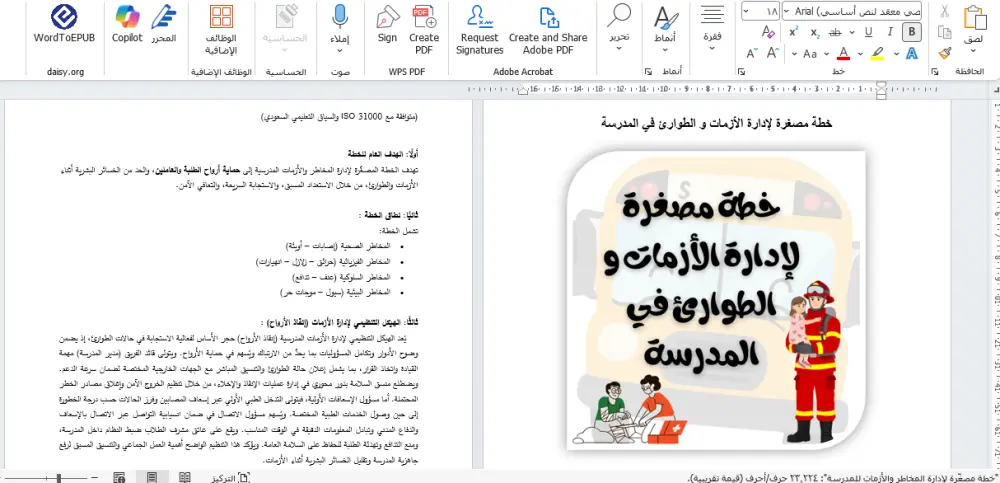The width and height of the screenshot is (1000, 483).
Task: Open the Editor (المحرر) pane
Action: [x=163, y=24]
